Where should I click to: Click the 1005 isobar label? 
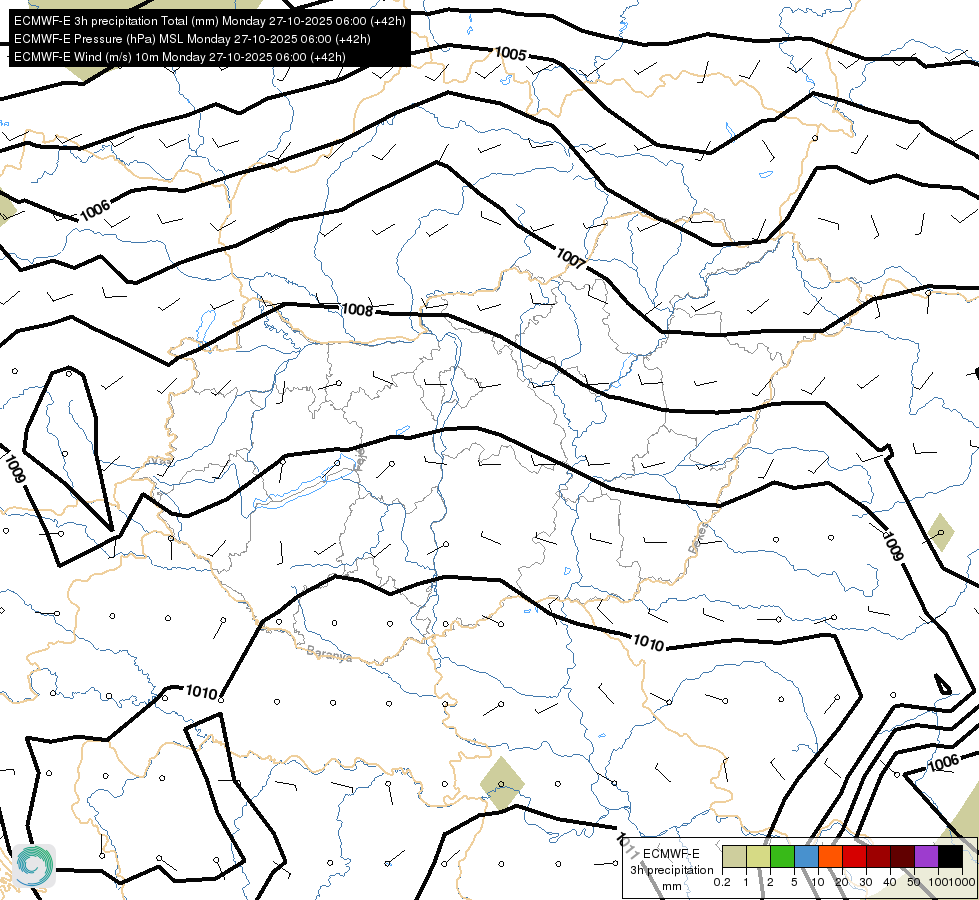point(511,54)
